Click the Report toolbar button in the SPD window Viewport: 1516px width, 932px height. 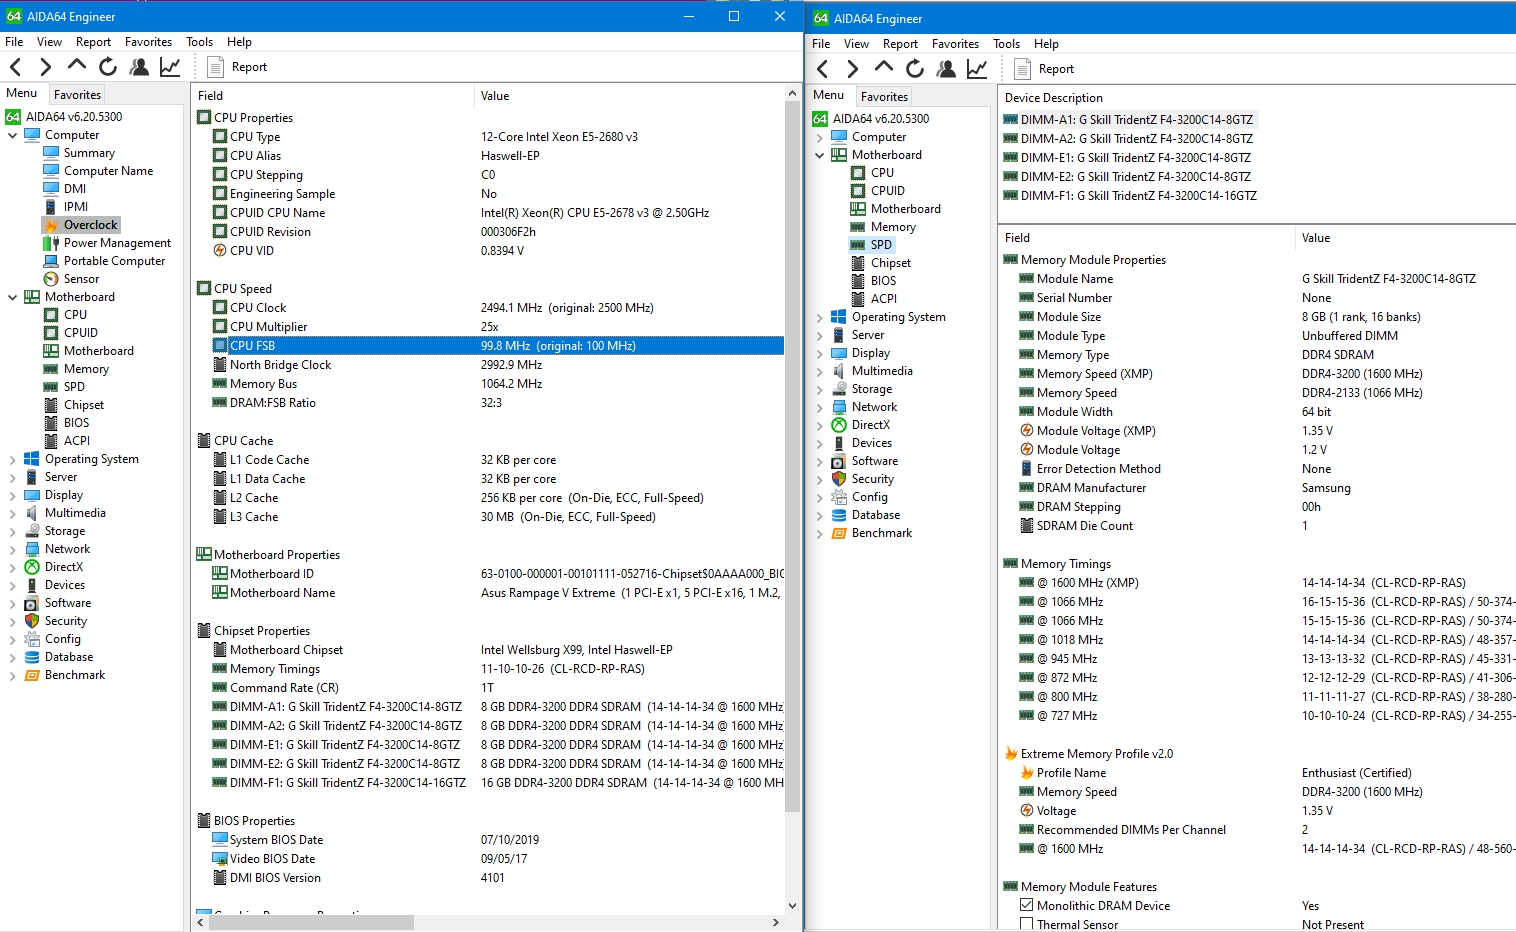tap(1044, 69)
